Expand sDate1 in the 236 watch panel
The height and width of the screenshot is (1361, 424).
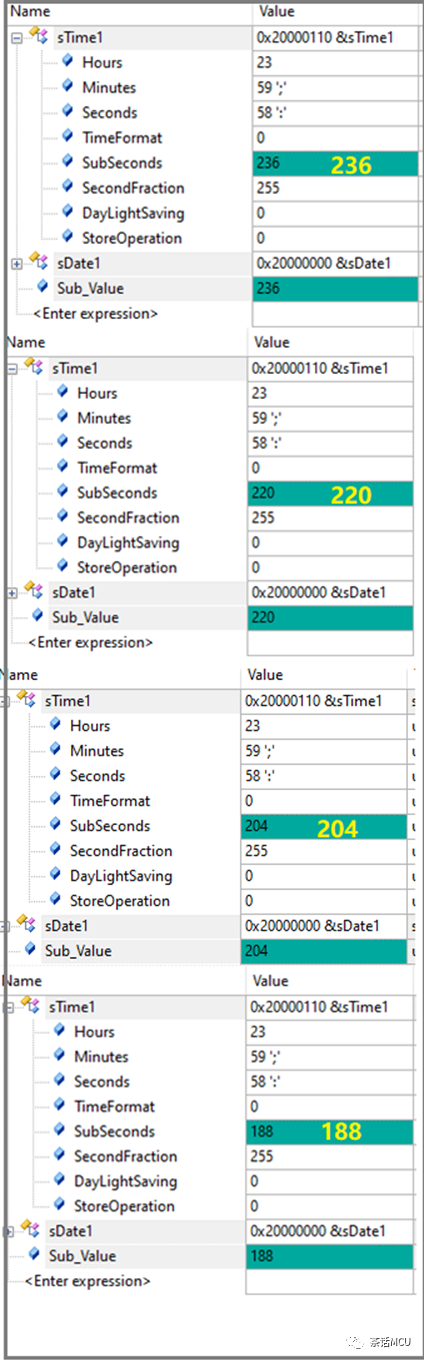[x=16, y=263]
